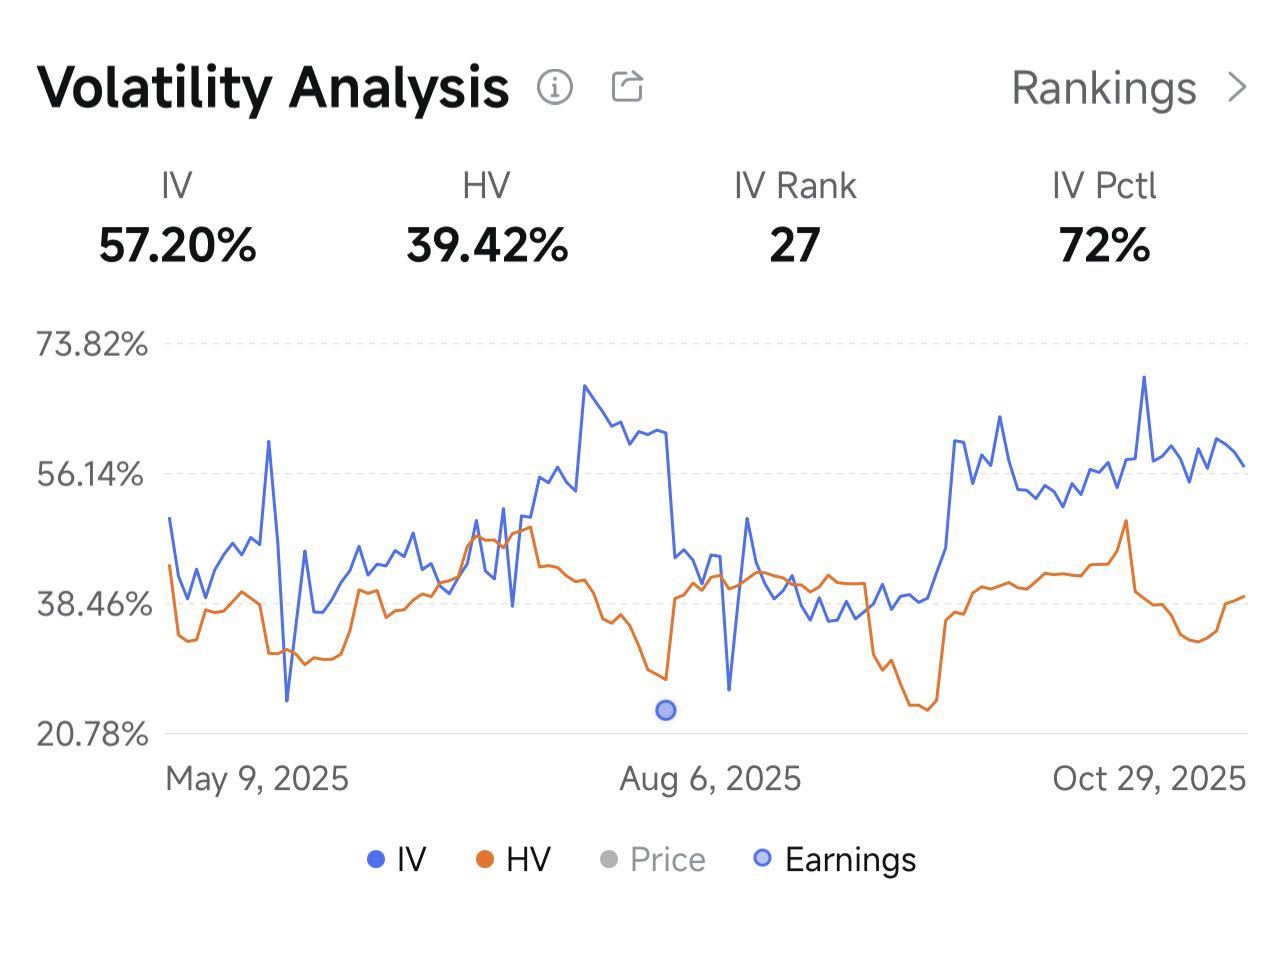This screenshot has width=1284, height=961.
Task: Toggle the IV legend series
Action: pyautogui.click(x=397, y=859)
